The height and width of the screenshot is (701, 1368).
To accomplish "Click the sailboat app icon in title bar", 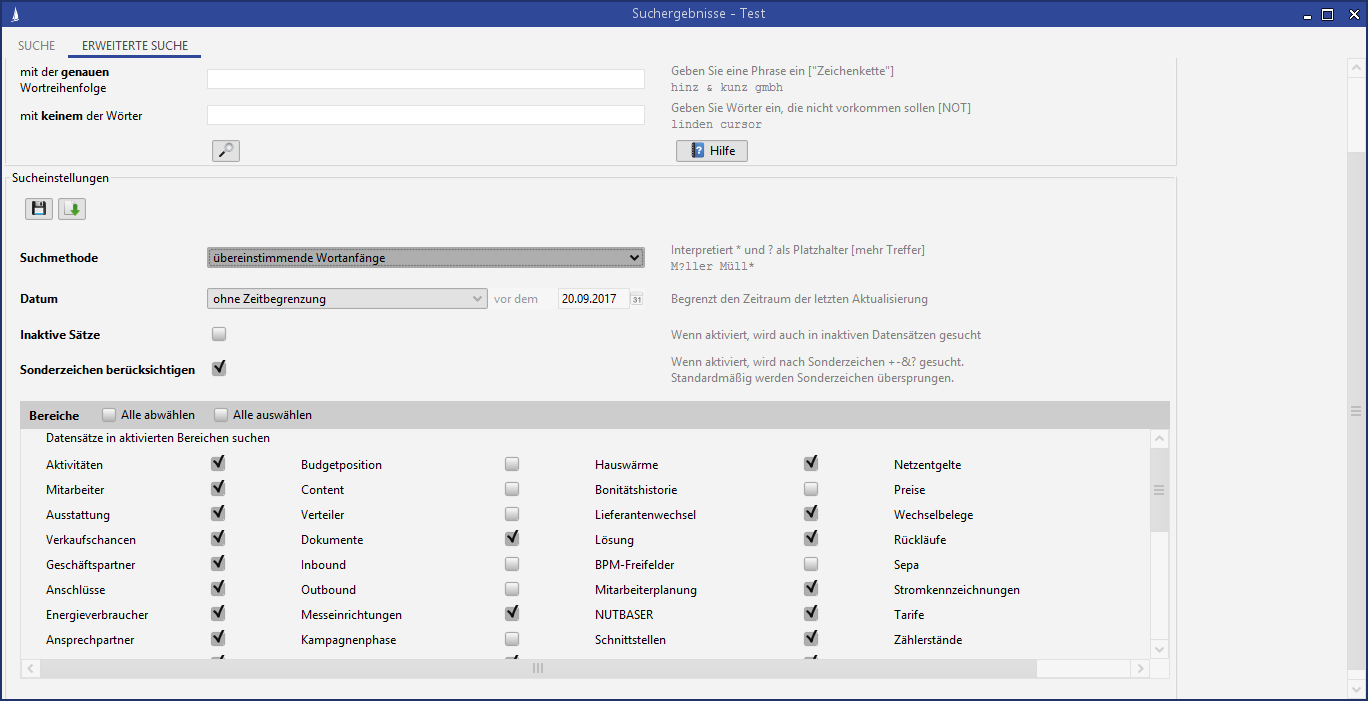I will (14, 14).
